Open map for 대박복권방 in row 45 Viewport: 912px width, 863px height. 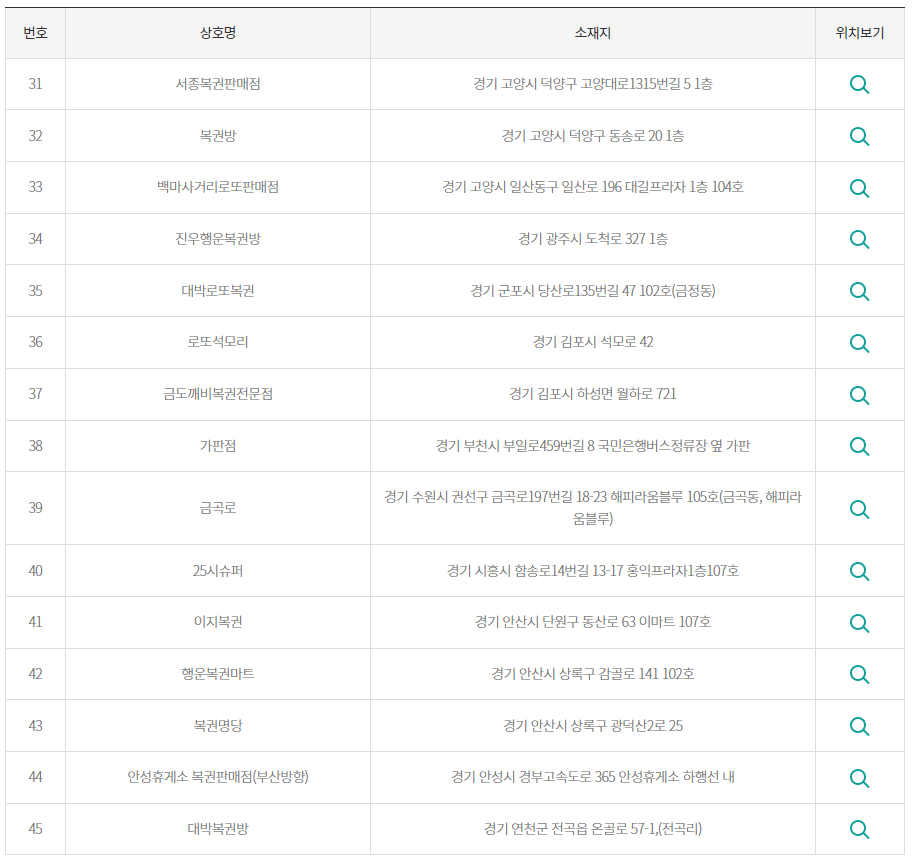[x=859, y=829]
